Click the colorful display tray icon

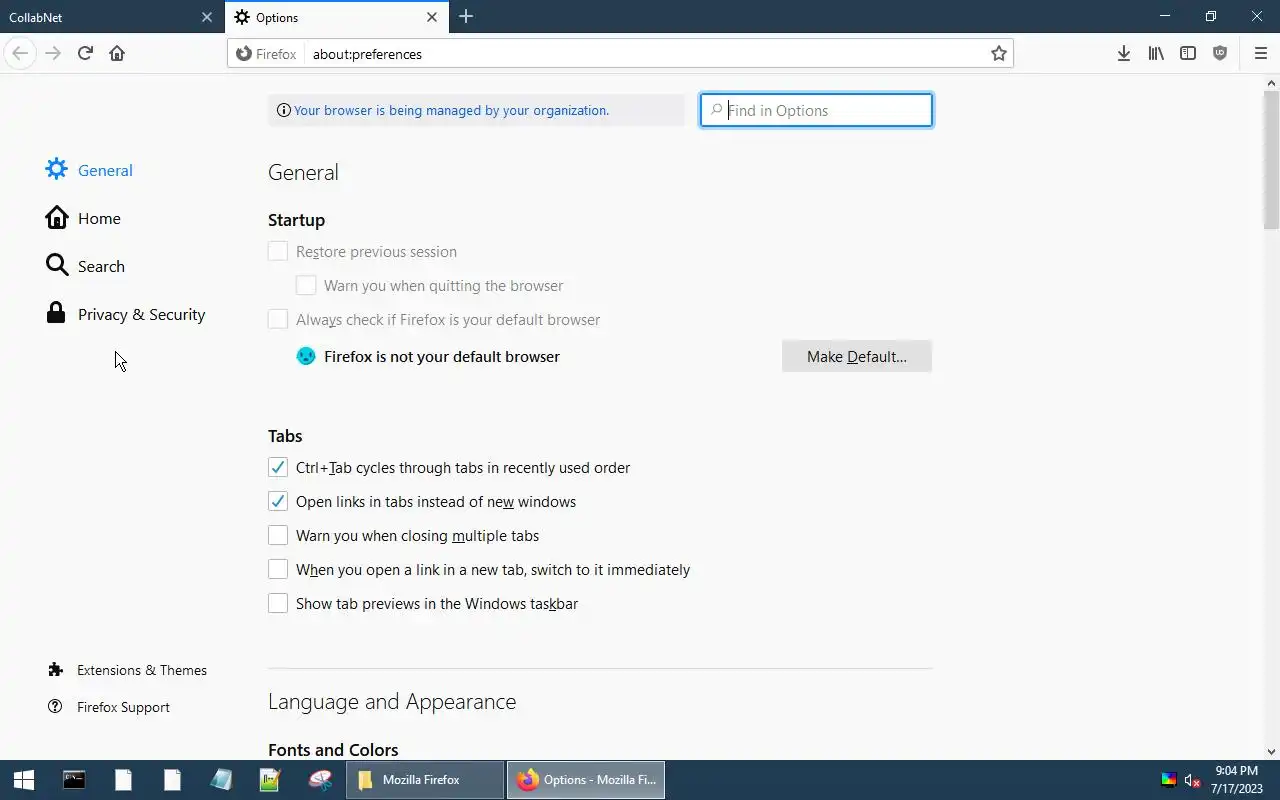[1168, 780]
